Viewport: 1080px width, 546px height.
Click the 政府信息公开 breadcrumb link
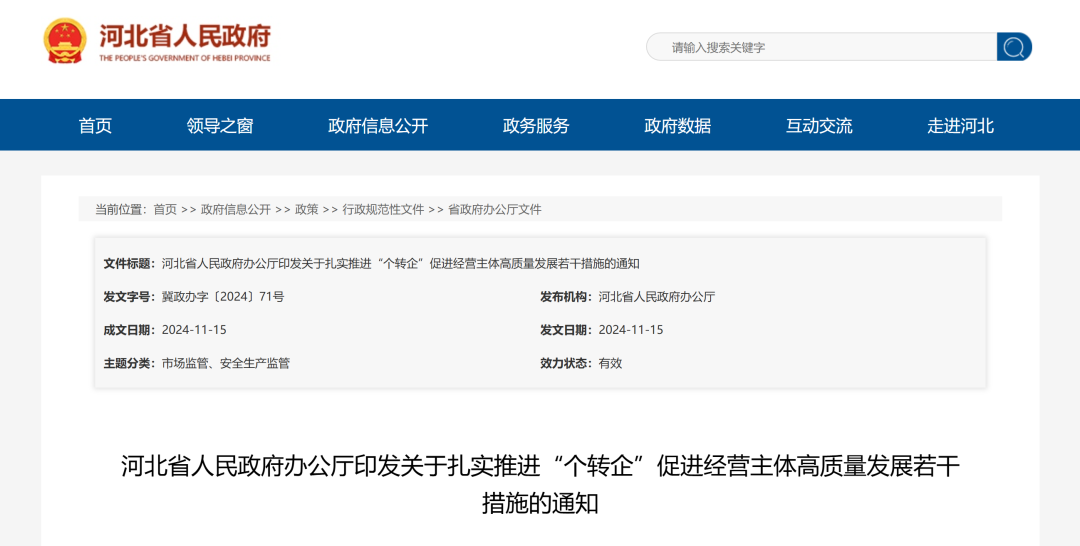pos(236,209)
